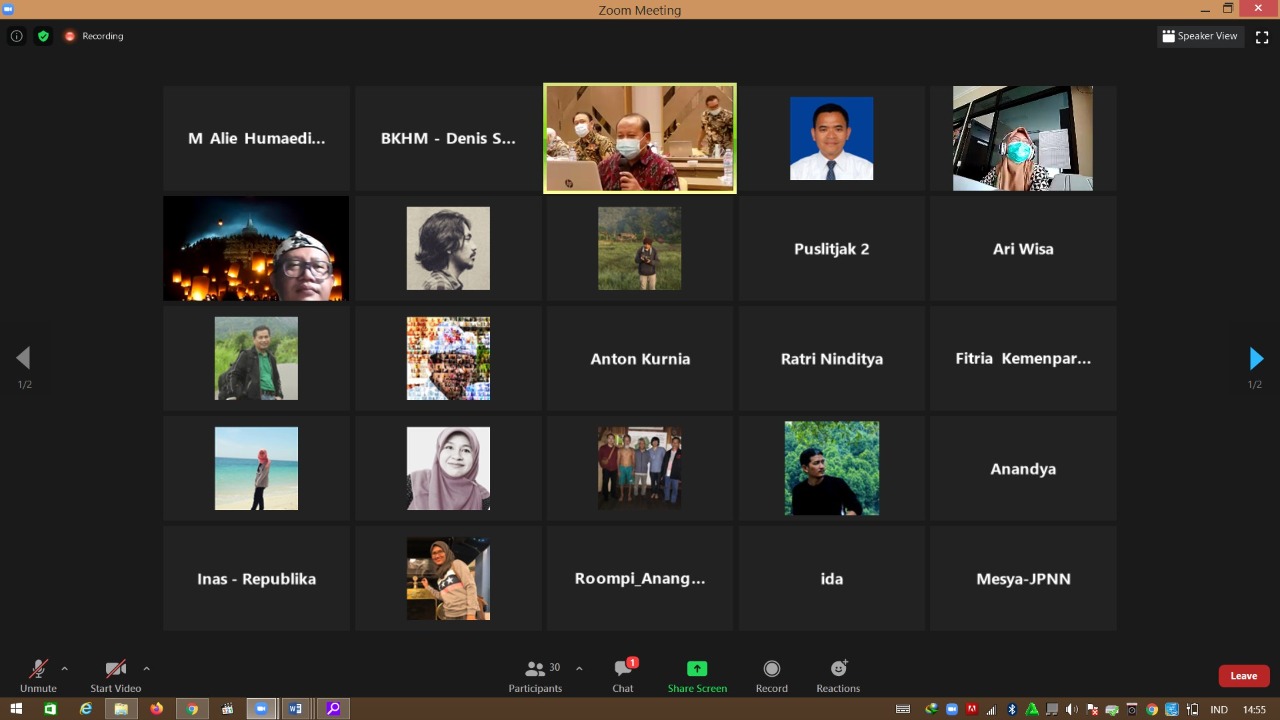Expand audio options arrow beside Unmute
The width and height of the screenshot is (1280, 720).
click(x=65, y=668)
